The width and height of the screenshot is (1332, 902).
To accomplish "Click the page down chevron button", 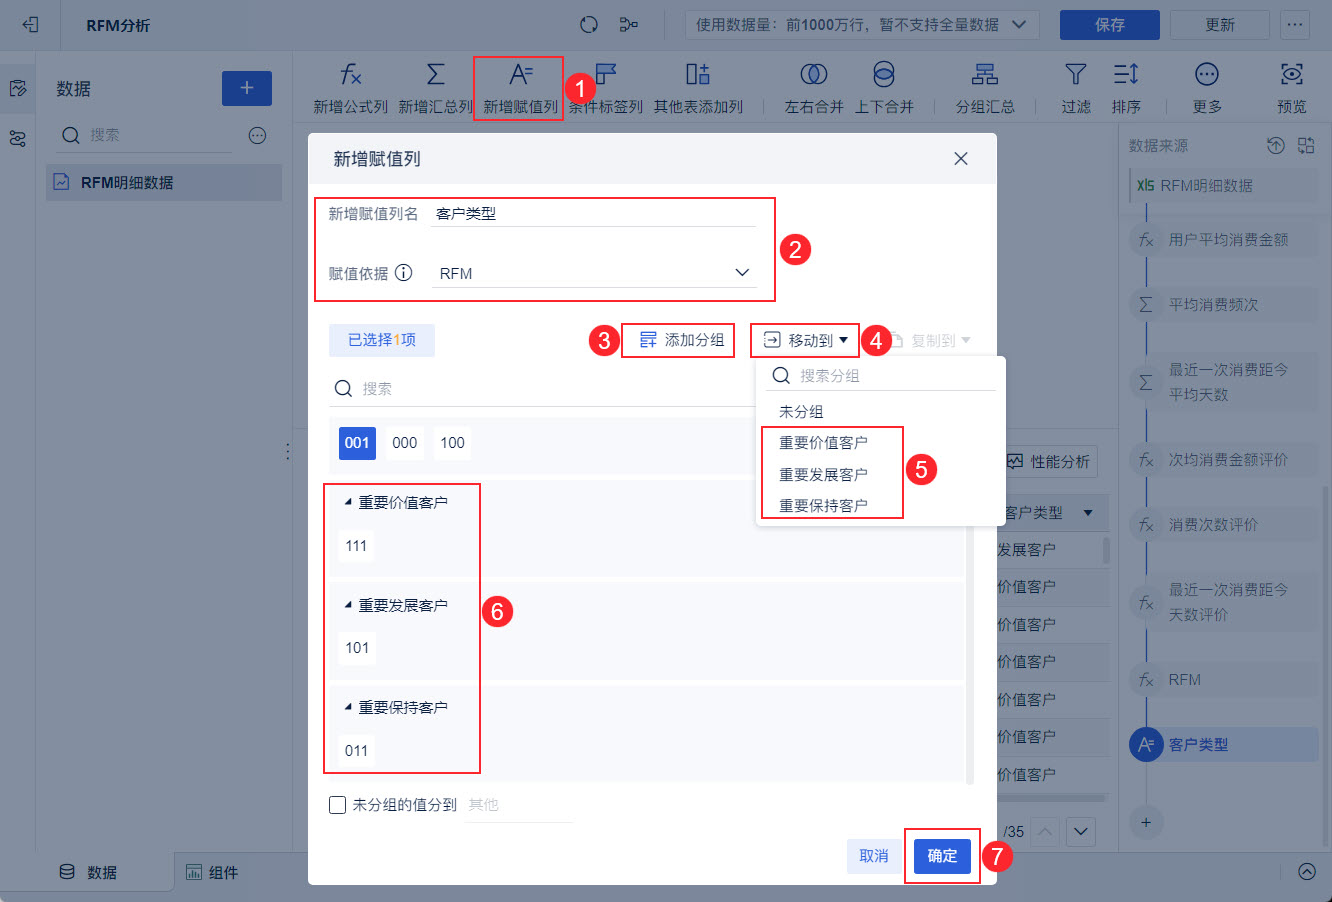I will 1081,831.
